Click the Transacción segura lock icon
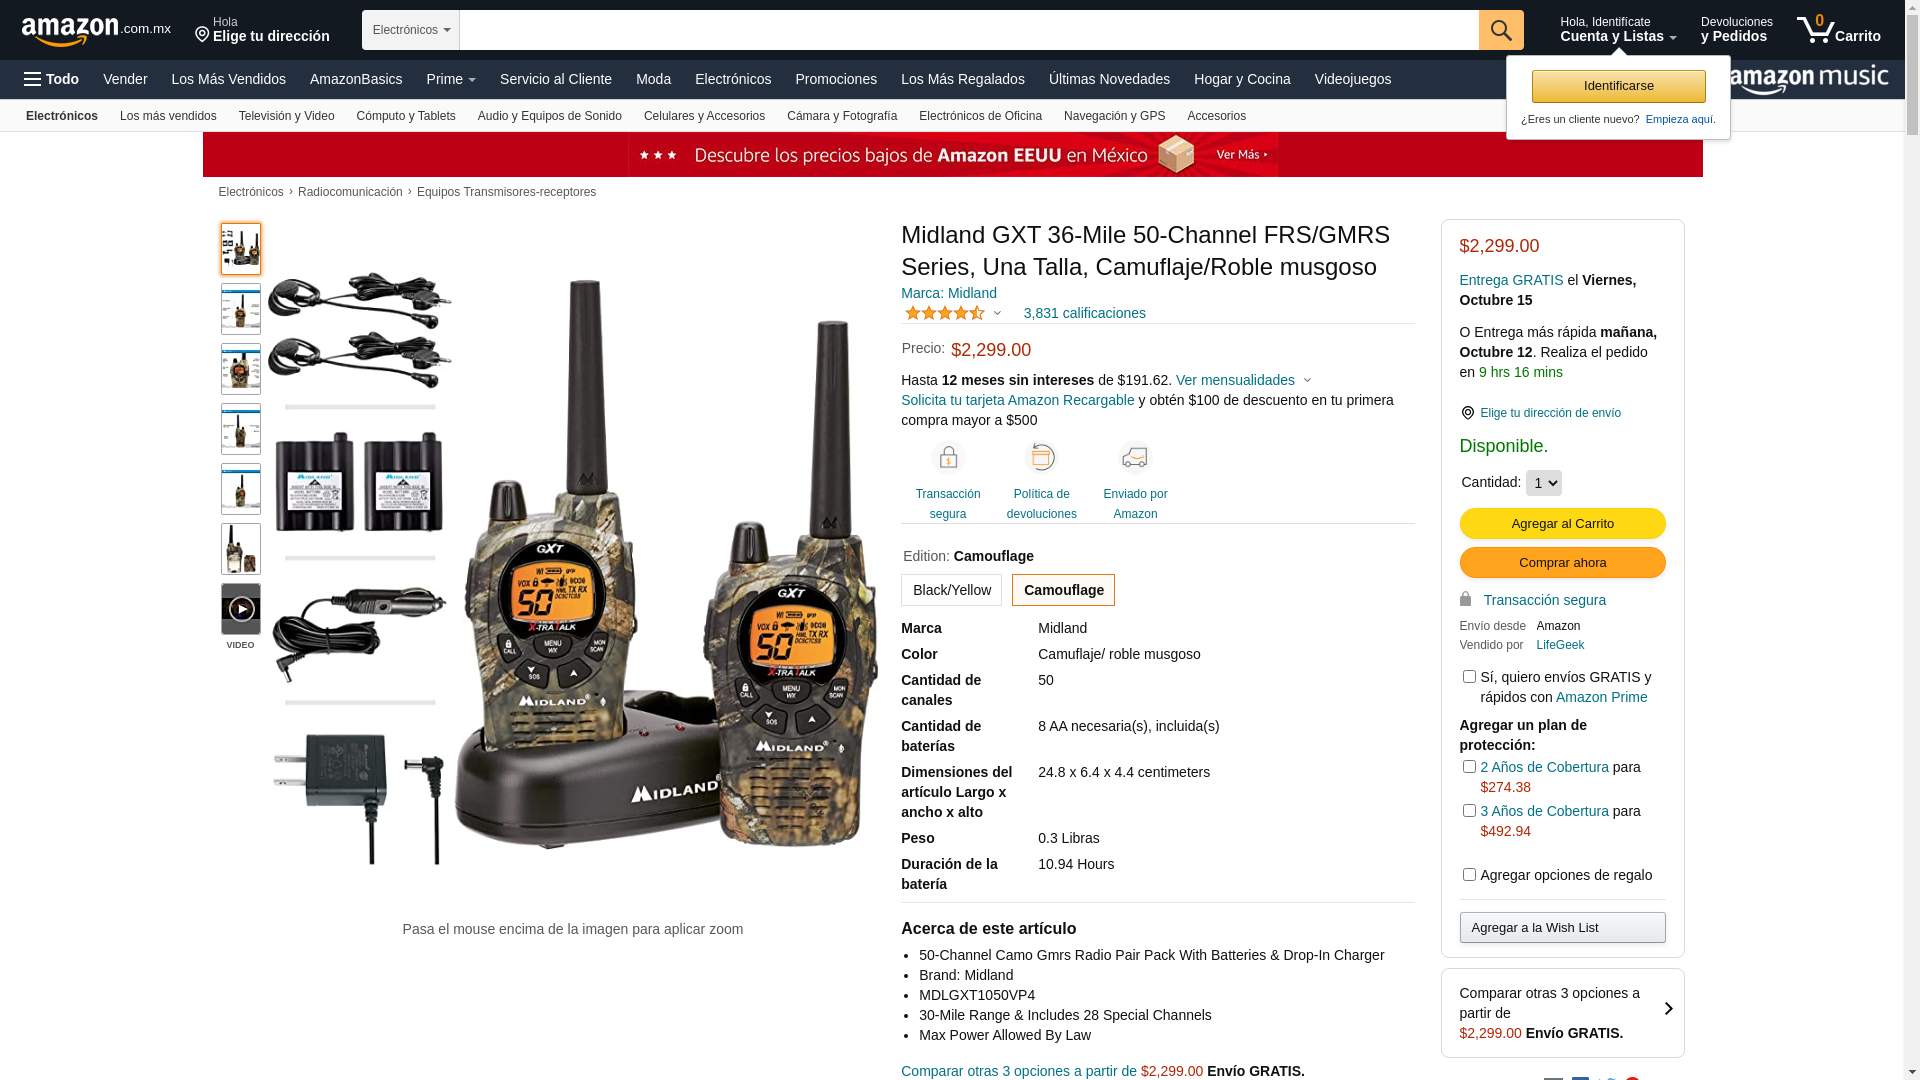Viewport: 1920px width, 1080px height. coord(948,458)
